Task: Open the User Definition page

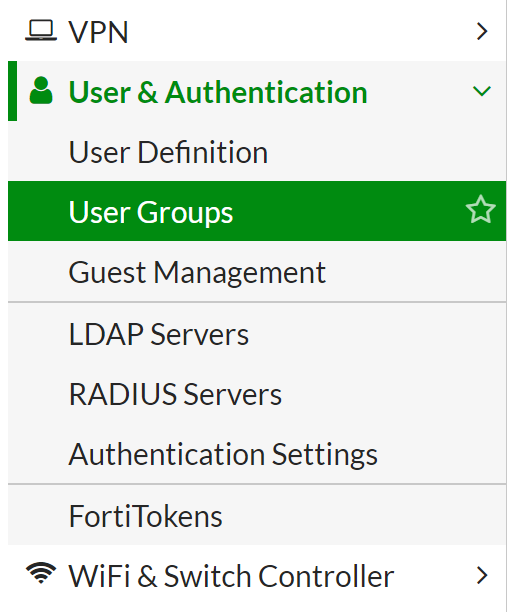Action: (168, 152)
